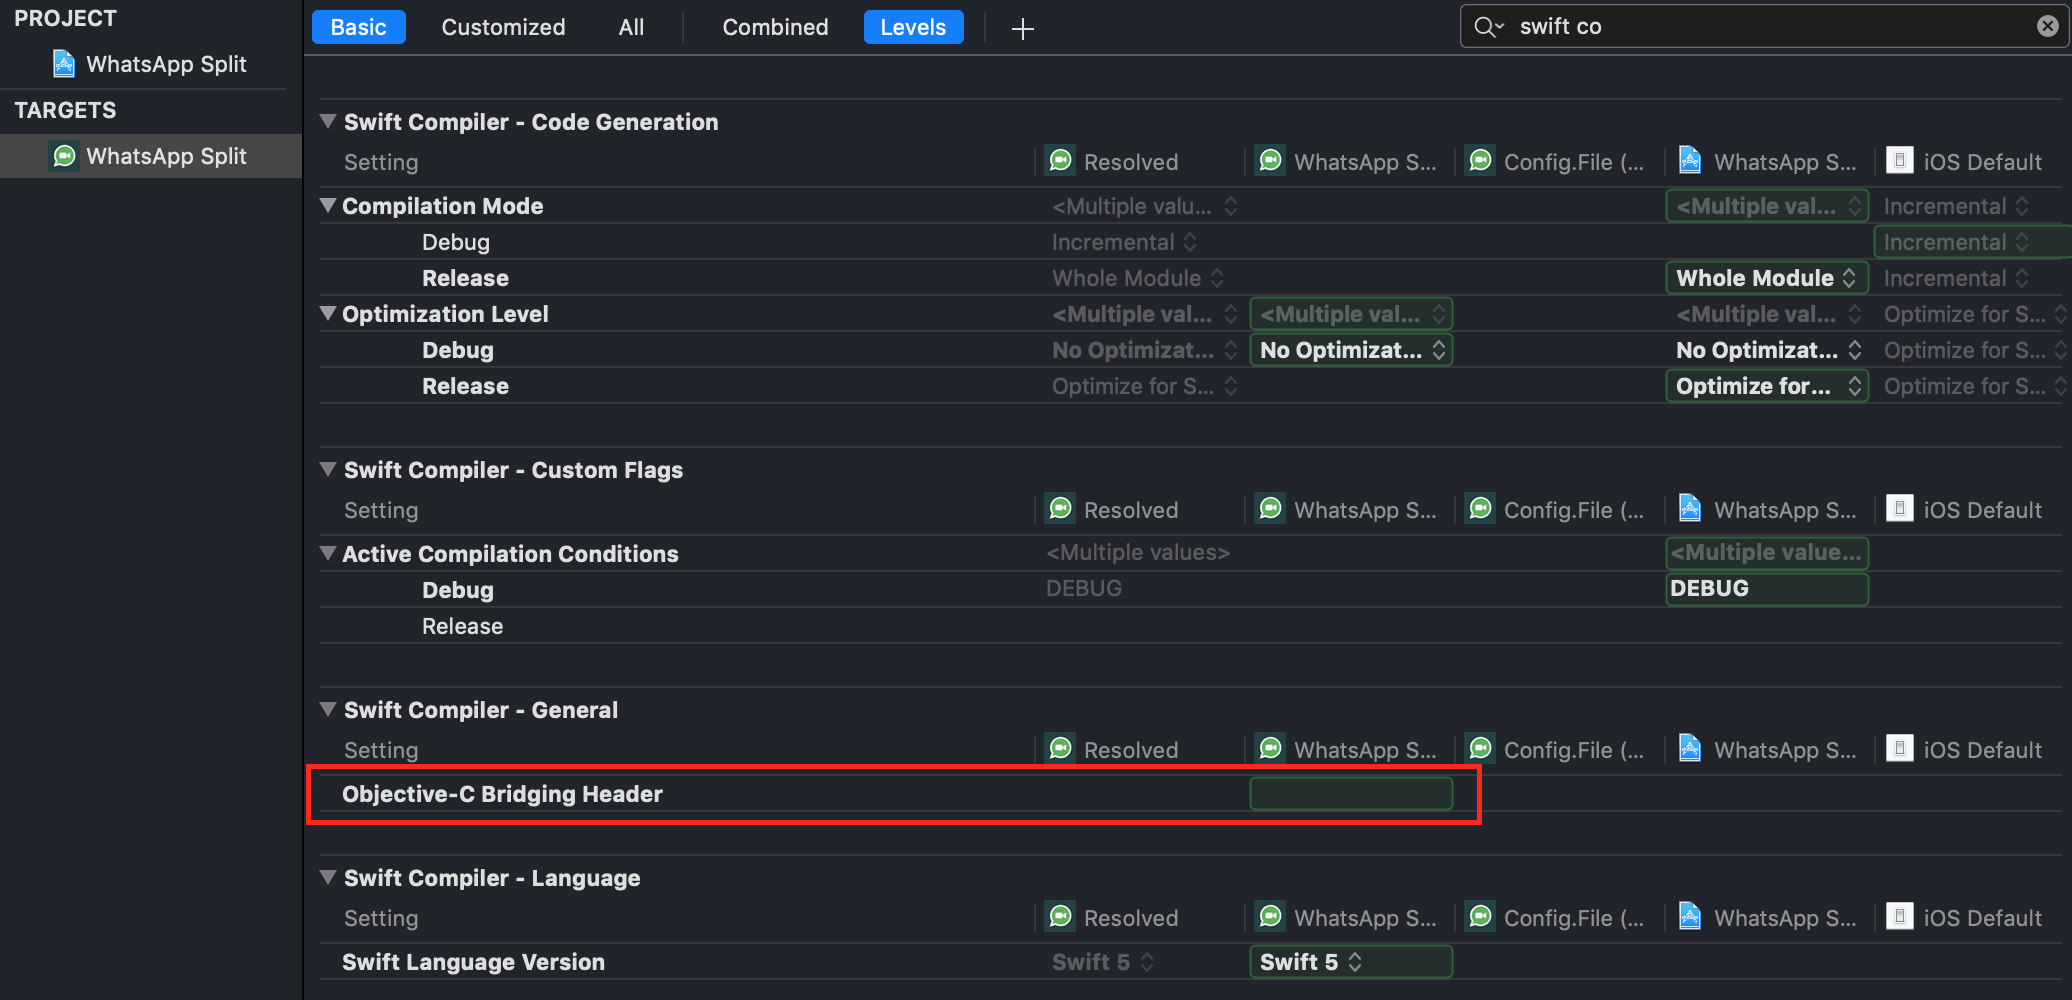The height and width of the screenshot is (1000, 2072).
Task: Click the add build setting plus icon
Action: [1022, 29]
